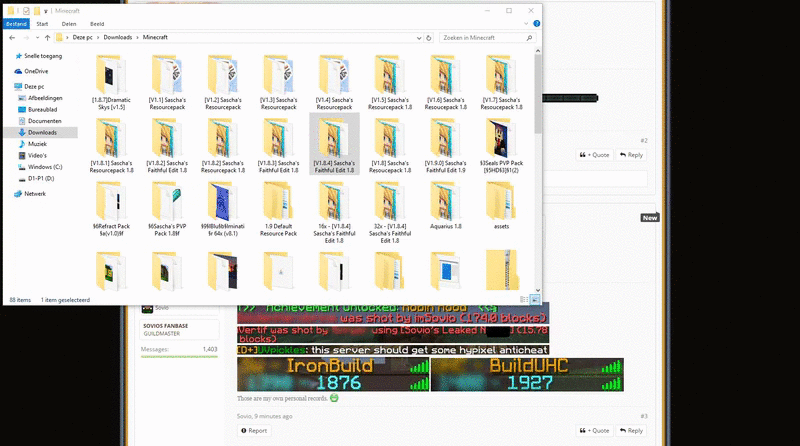Select the Aquarius 1.8 folder
800x446 pixels.
tap(445, 205)
